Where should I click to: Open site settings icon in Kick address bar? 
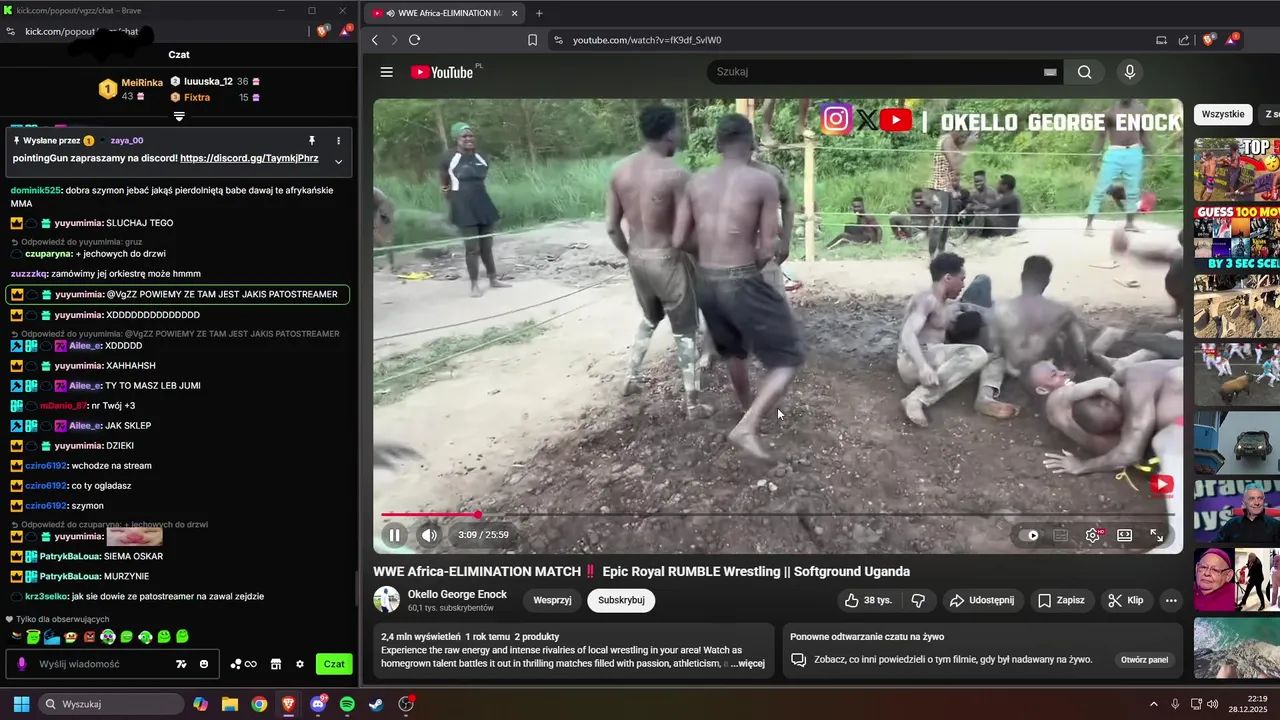point(10,31)
